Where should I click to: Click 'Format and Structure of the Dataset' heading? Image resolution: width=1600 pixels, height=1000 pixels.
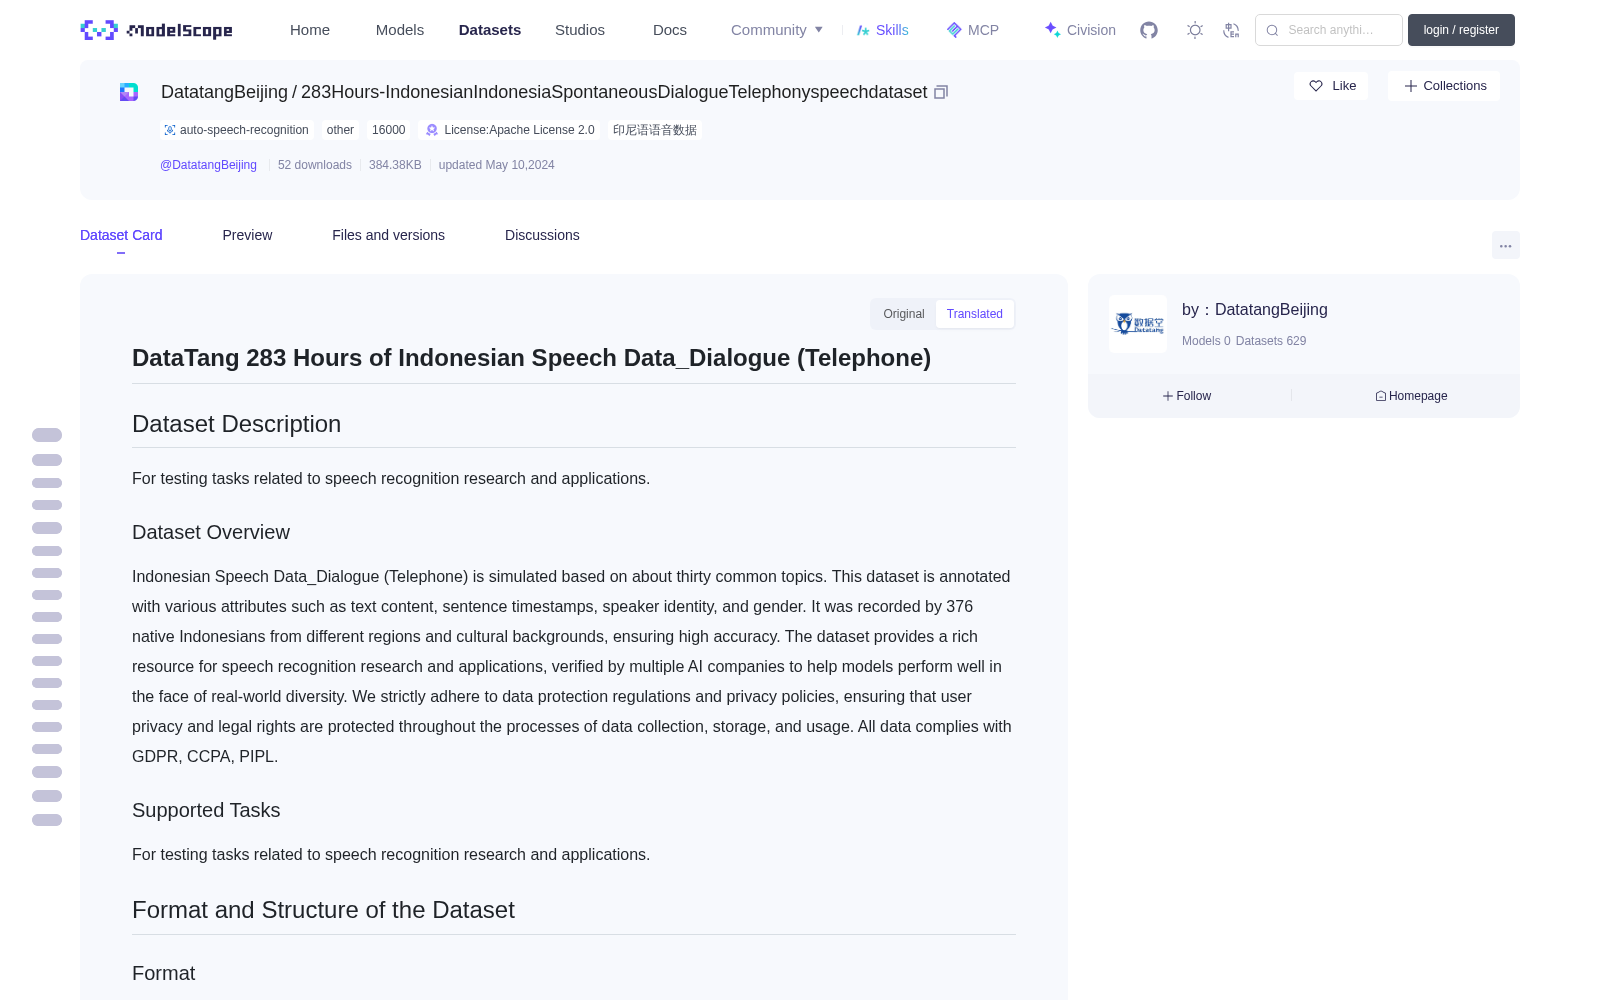323,910
